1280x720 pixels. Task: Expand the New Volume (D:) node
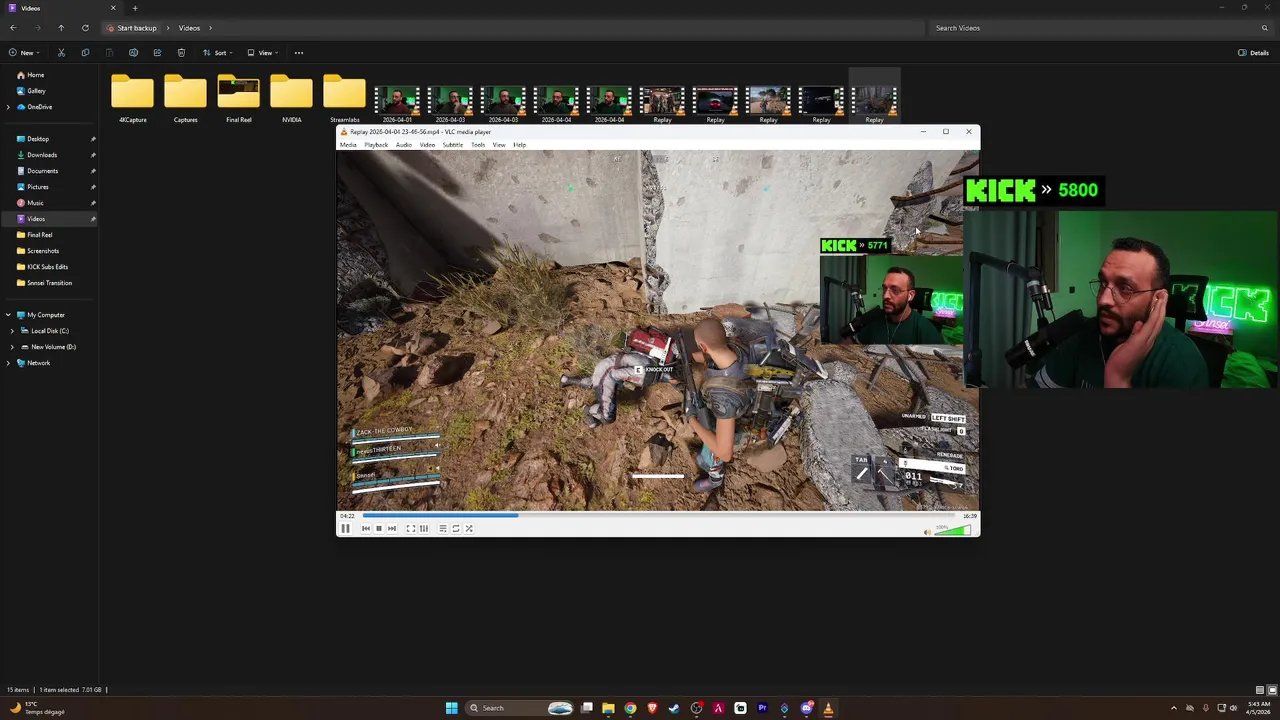12,347
